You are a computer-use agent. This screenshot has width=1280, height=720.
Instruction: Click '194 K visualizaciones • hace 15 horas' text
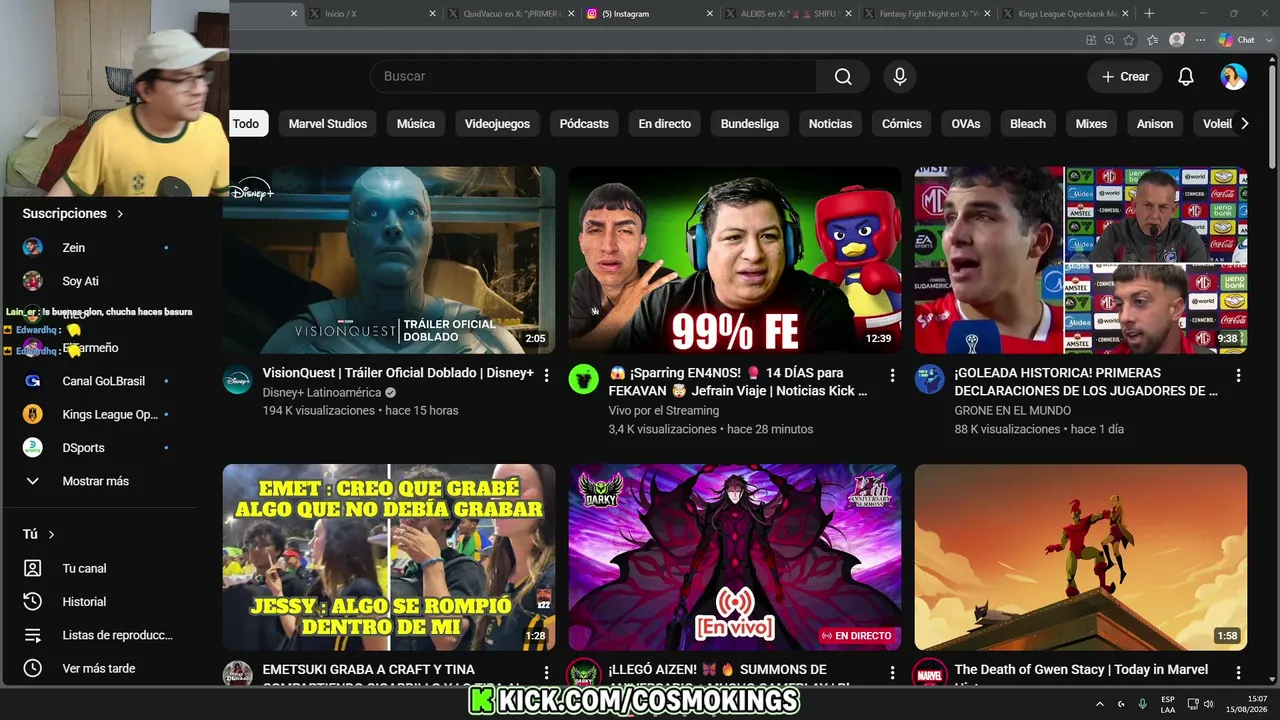[x=361, y=411]
